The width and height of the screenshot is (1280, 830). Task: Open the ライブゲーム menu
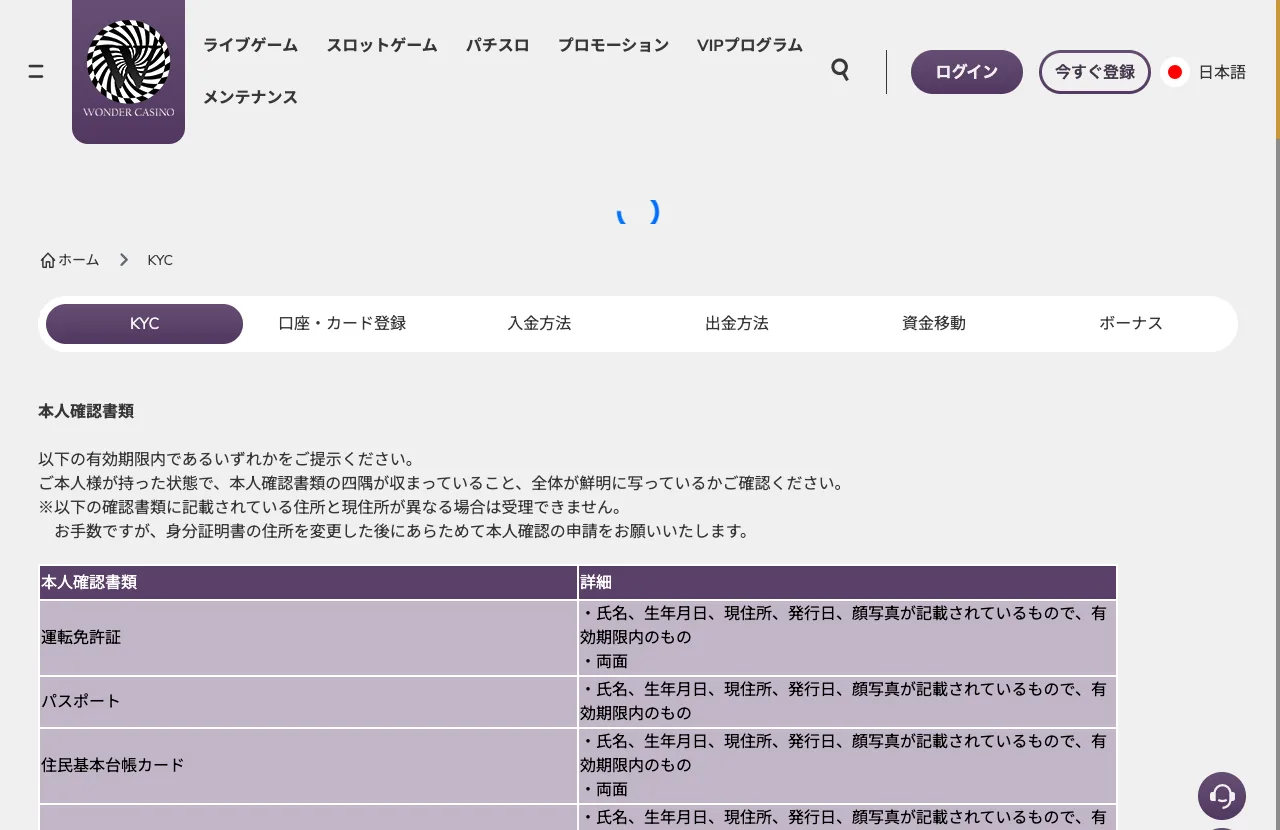(250, 45)
